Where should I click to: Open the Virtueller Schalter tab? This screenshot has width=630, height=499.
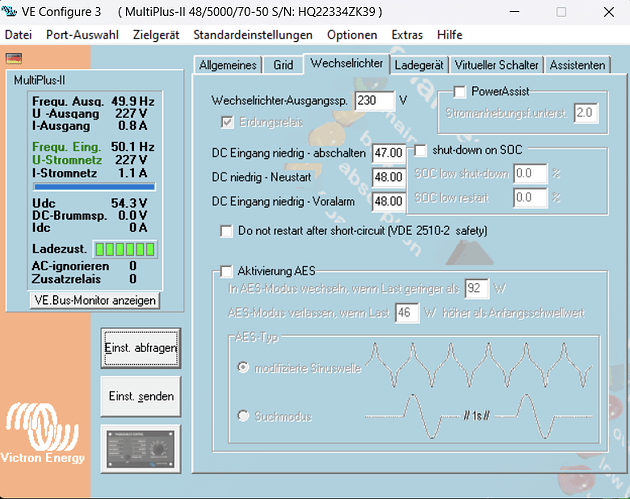497,65
